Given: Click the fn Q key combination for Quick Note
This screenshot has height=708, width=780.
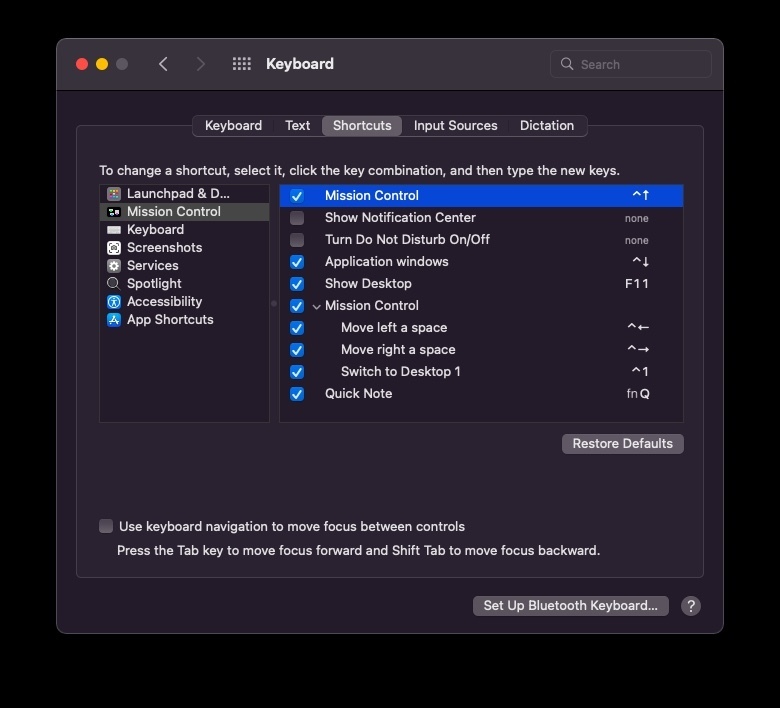Looking at the screenshot, I should [x=638, y=394].
